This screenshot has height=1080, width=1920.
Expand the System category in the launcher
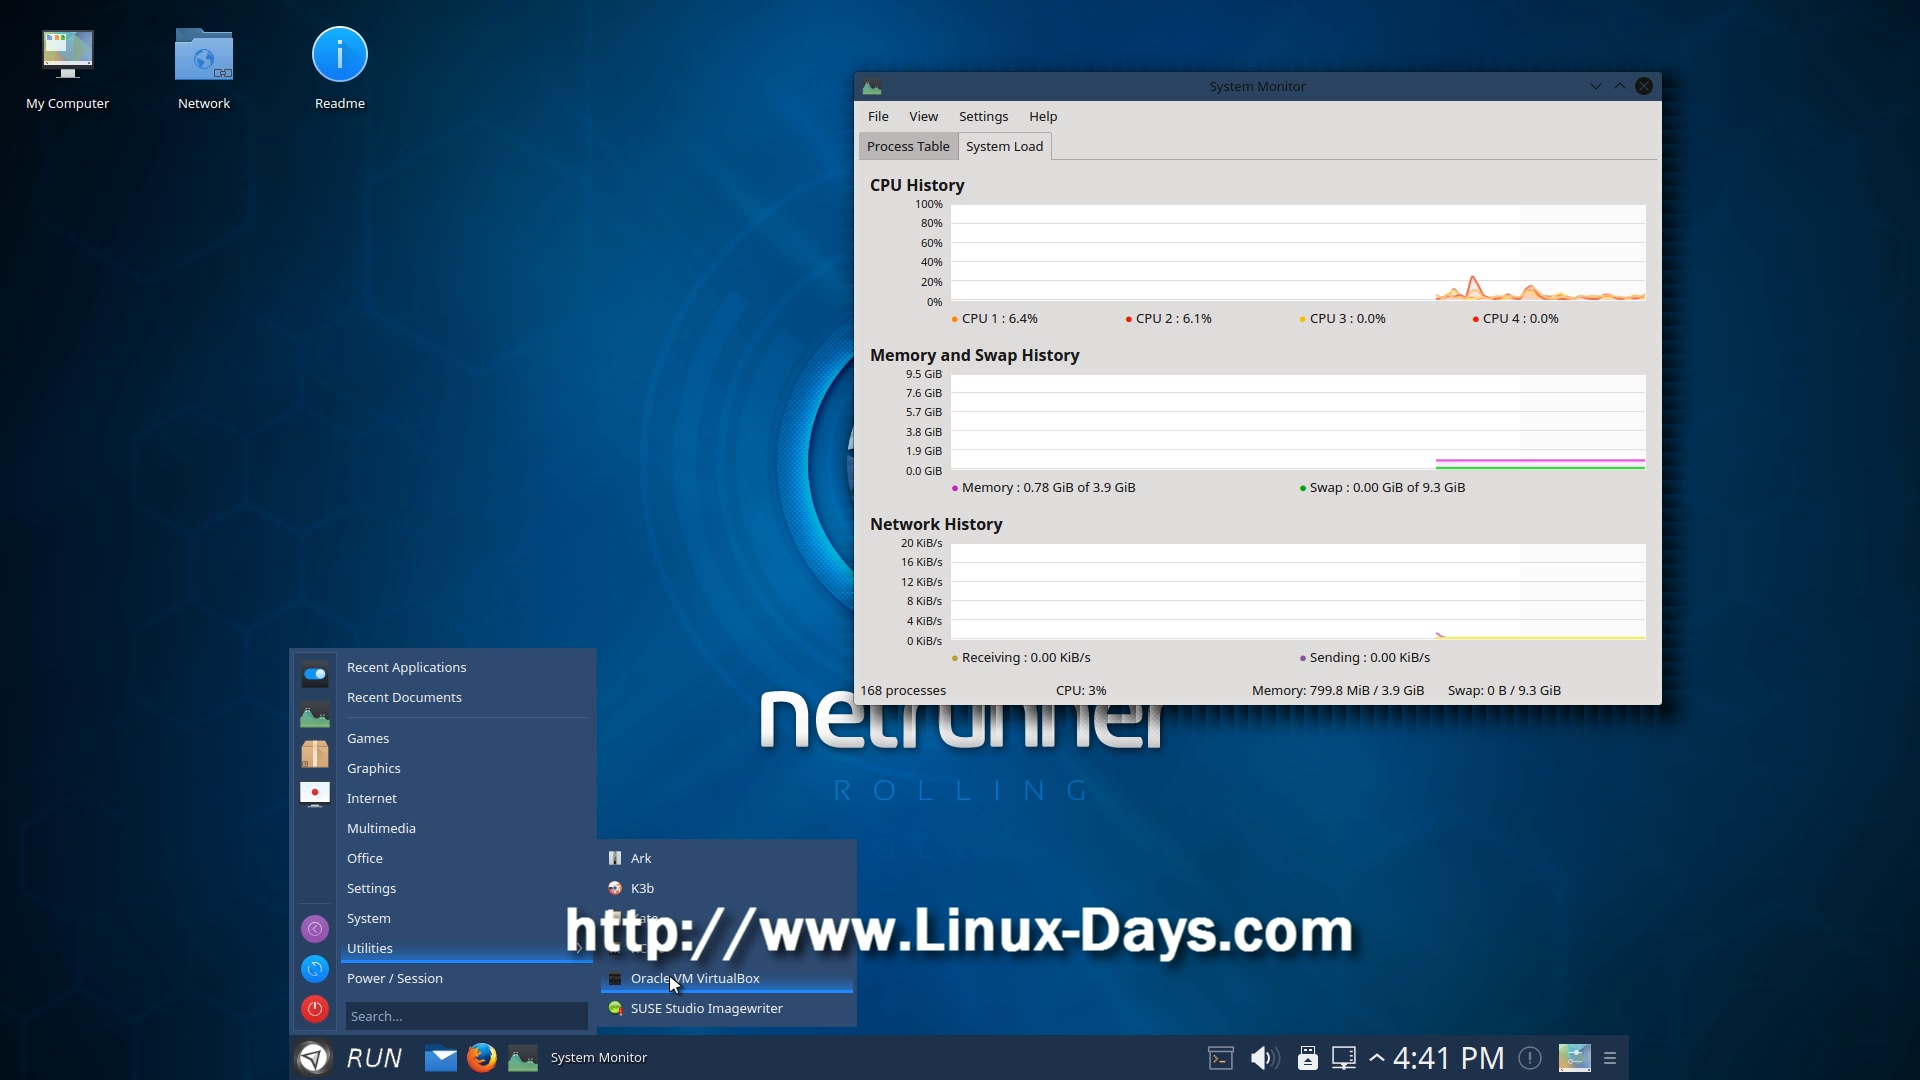point(466,919)
